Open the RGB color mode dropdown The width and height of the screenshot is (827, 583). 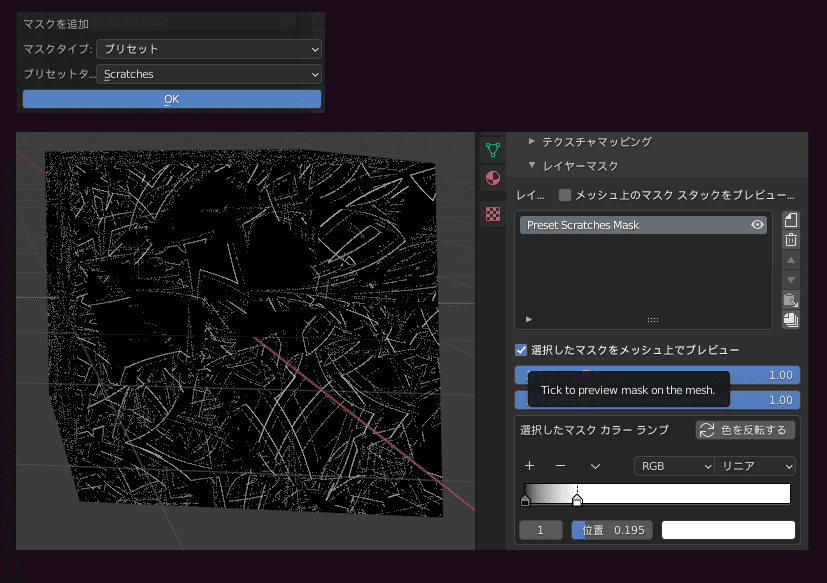(674, 466)
